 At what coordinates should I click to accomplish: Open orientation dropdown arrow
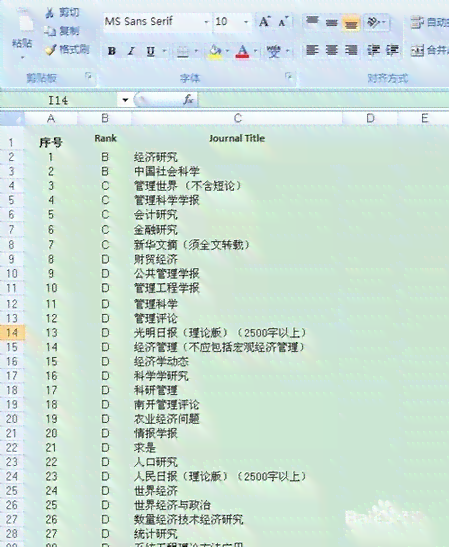pyautogui.click(x=384, y=23)
